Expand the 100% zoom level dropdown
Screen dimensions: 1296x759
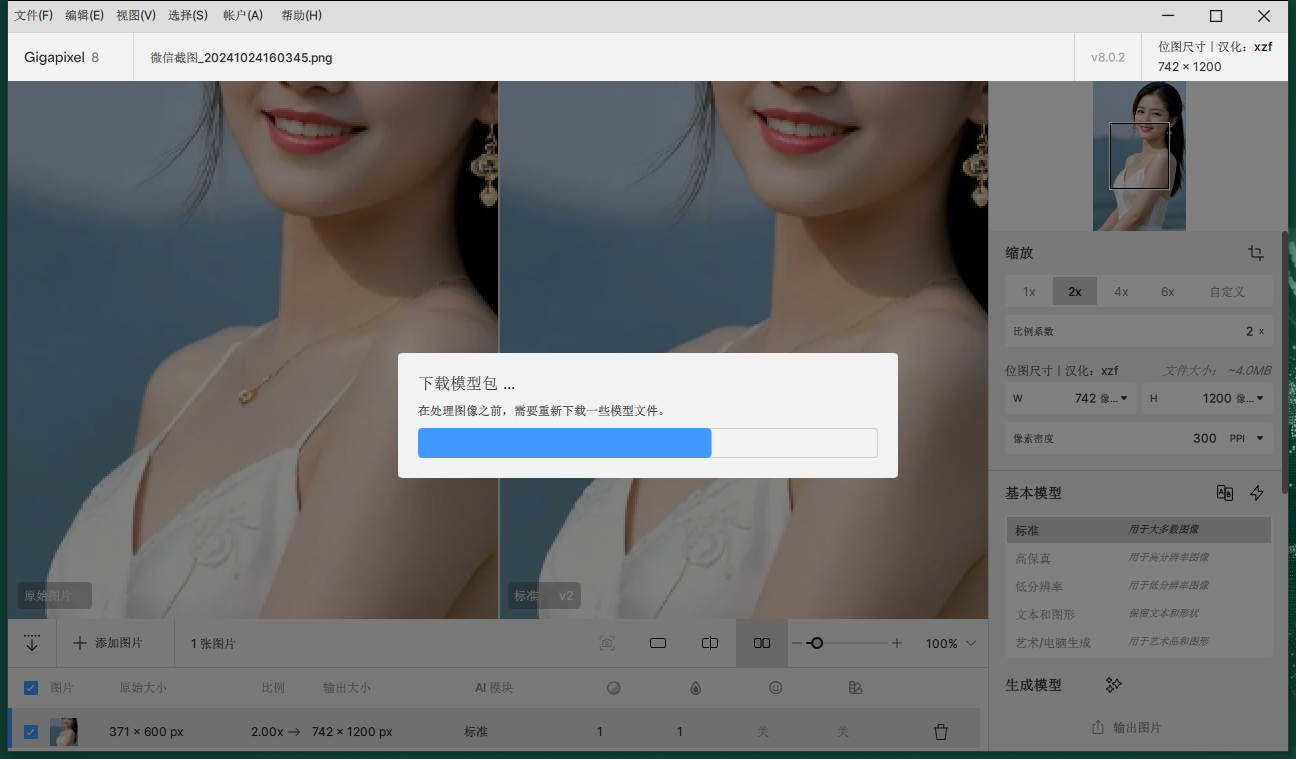click(948, 643)
